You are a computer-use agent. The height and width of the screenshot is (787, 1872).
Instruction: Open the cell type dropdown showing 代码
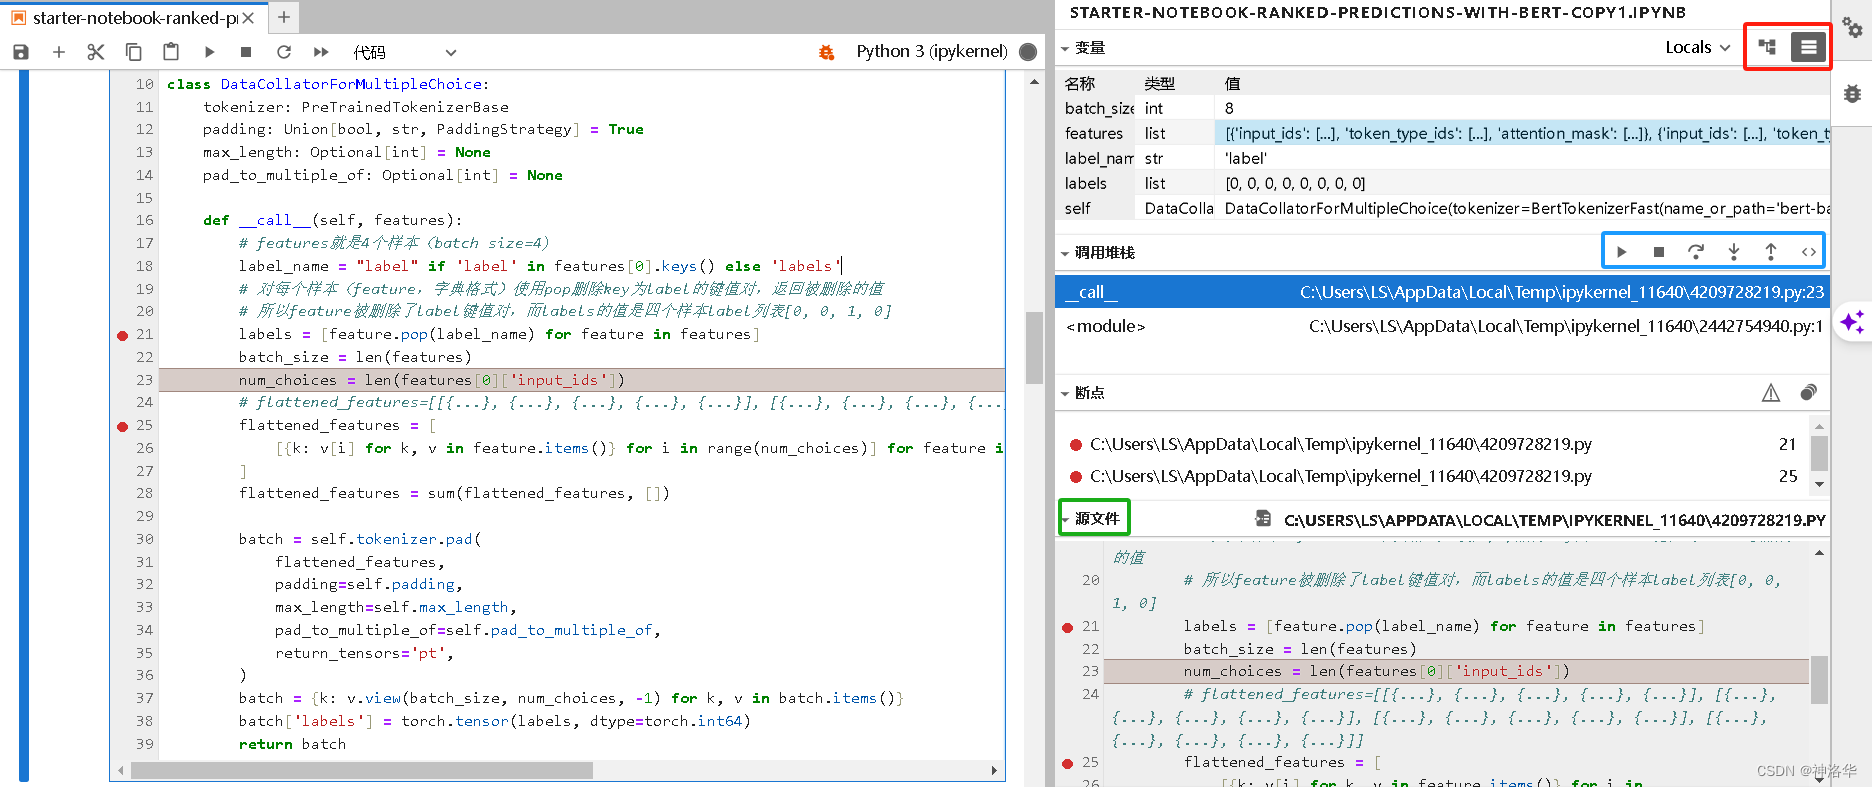click(x=405, y=52)
